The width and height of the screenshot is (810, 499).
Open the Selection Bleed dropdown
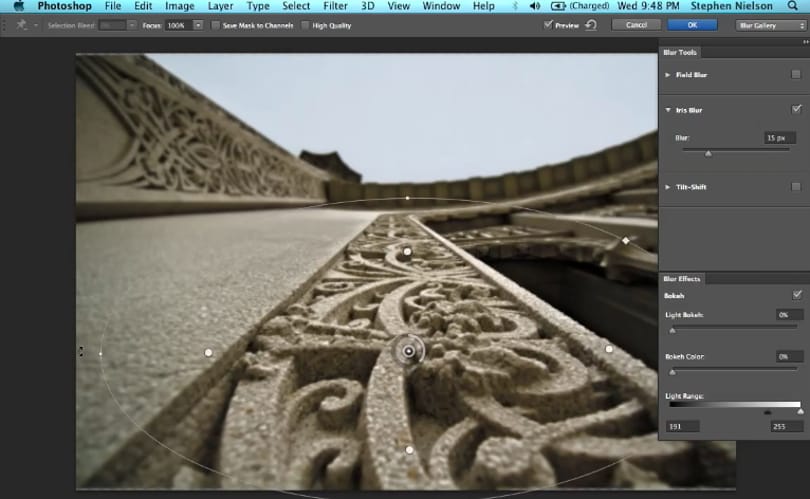pyautogui.click(x=132, y=25)
